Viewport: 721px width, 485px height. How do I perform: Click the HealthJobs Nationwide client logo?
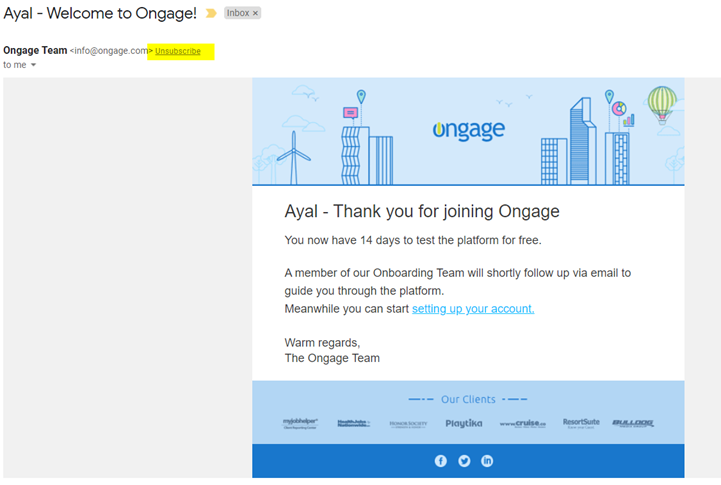tap(354, 423)
